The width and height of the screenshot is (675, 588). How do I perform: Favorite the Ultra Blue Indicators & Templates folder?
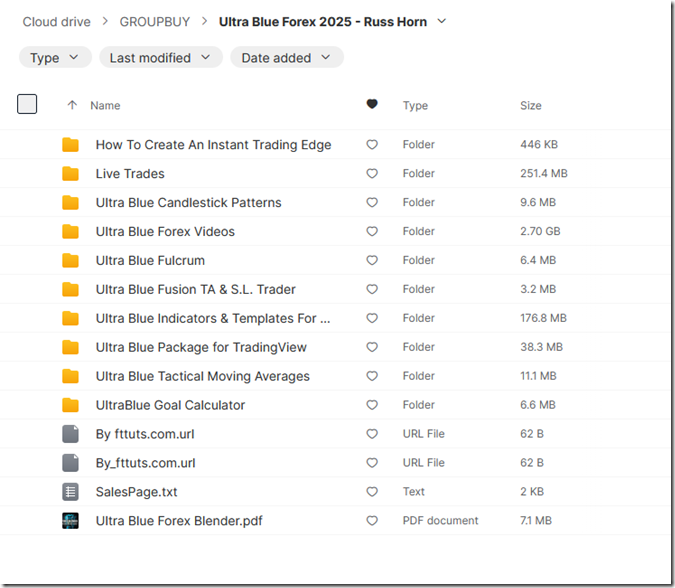pyautogui.click(x=372, y=318)
